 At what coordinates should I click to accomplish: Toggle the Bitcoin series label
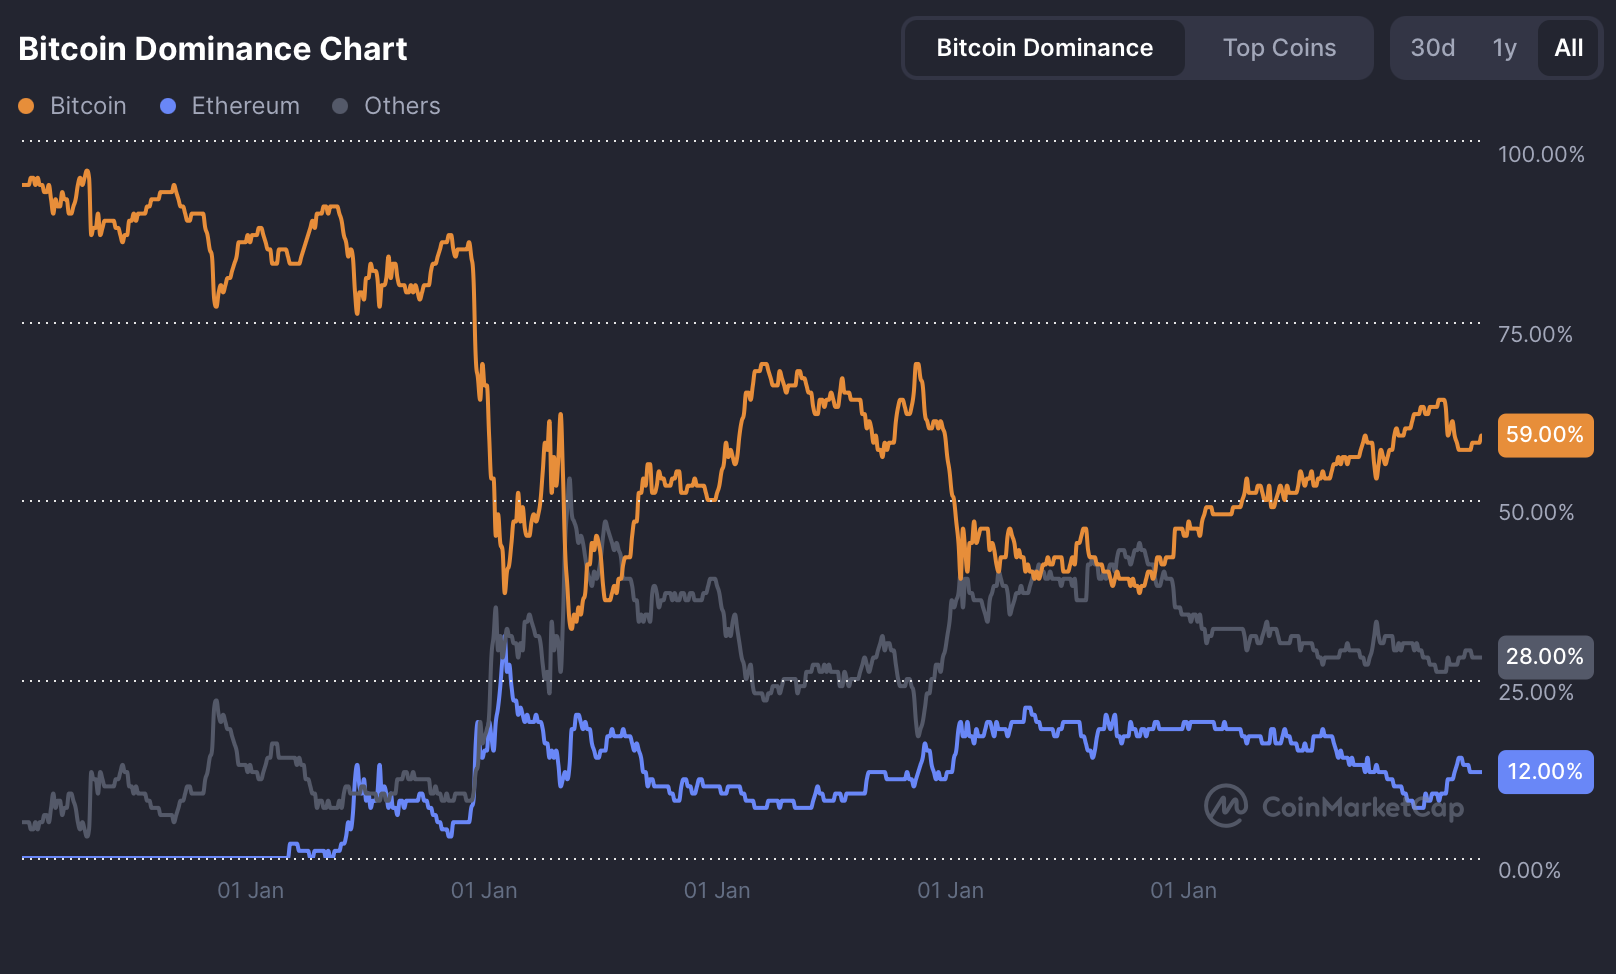(88, 106)
